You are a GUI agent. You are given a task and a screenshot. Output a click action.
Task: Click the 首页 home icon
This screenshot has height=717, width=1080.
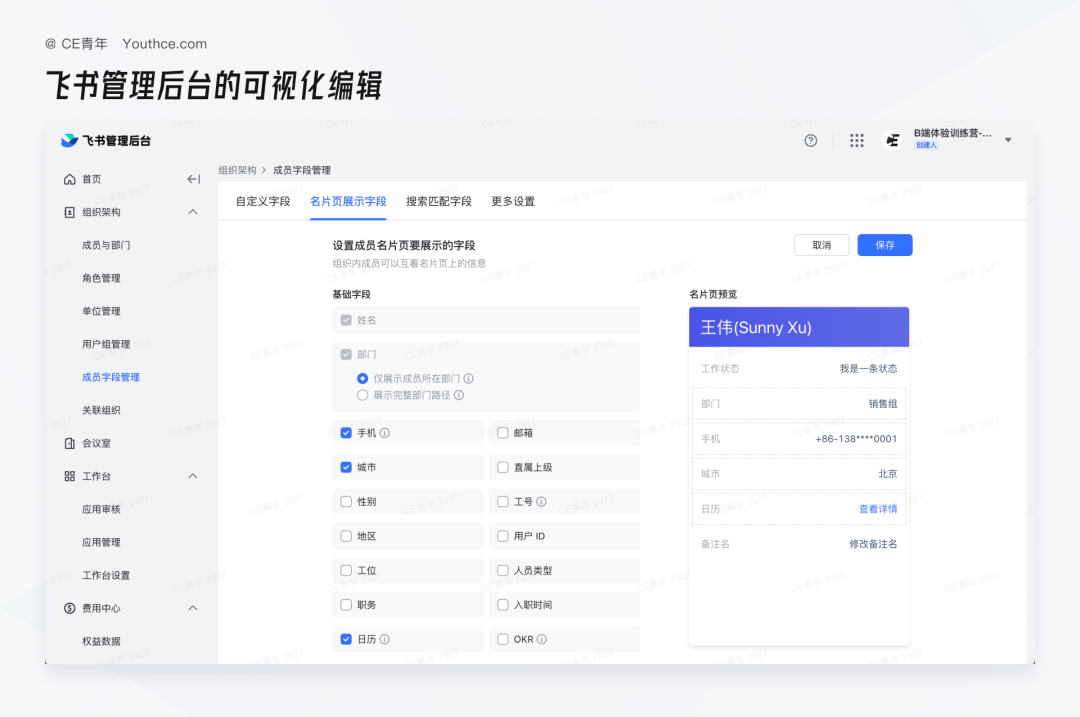pyautogui.click(x=70, y=179)
